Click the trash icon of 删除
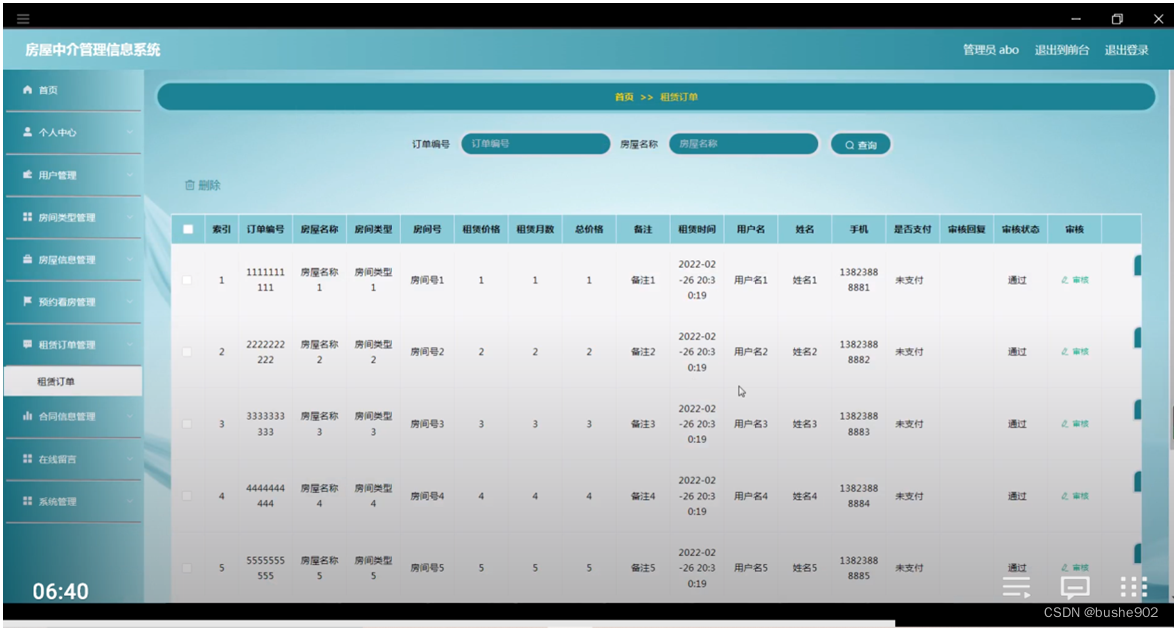Screen dimensions: 1174x628 pyautogui.click(x=189, y=185)
